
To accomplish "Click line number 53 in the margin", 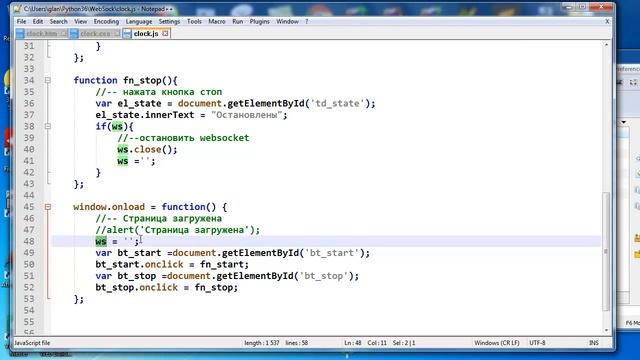I will coord(29,299).
